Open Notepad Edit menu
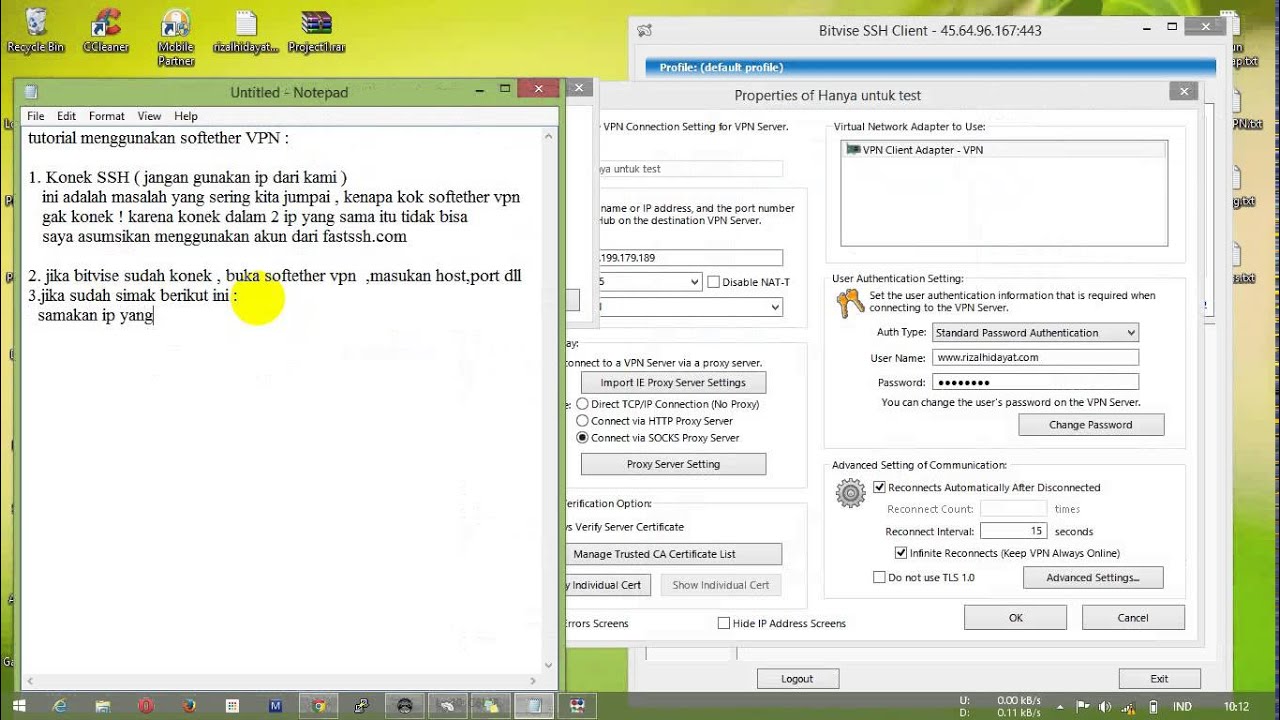 [66, 116]
